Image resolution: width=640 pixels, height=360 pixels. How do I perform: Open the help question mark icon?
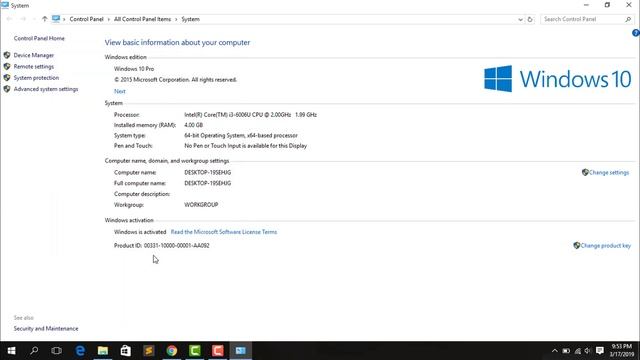[x=636, y=33]
